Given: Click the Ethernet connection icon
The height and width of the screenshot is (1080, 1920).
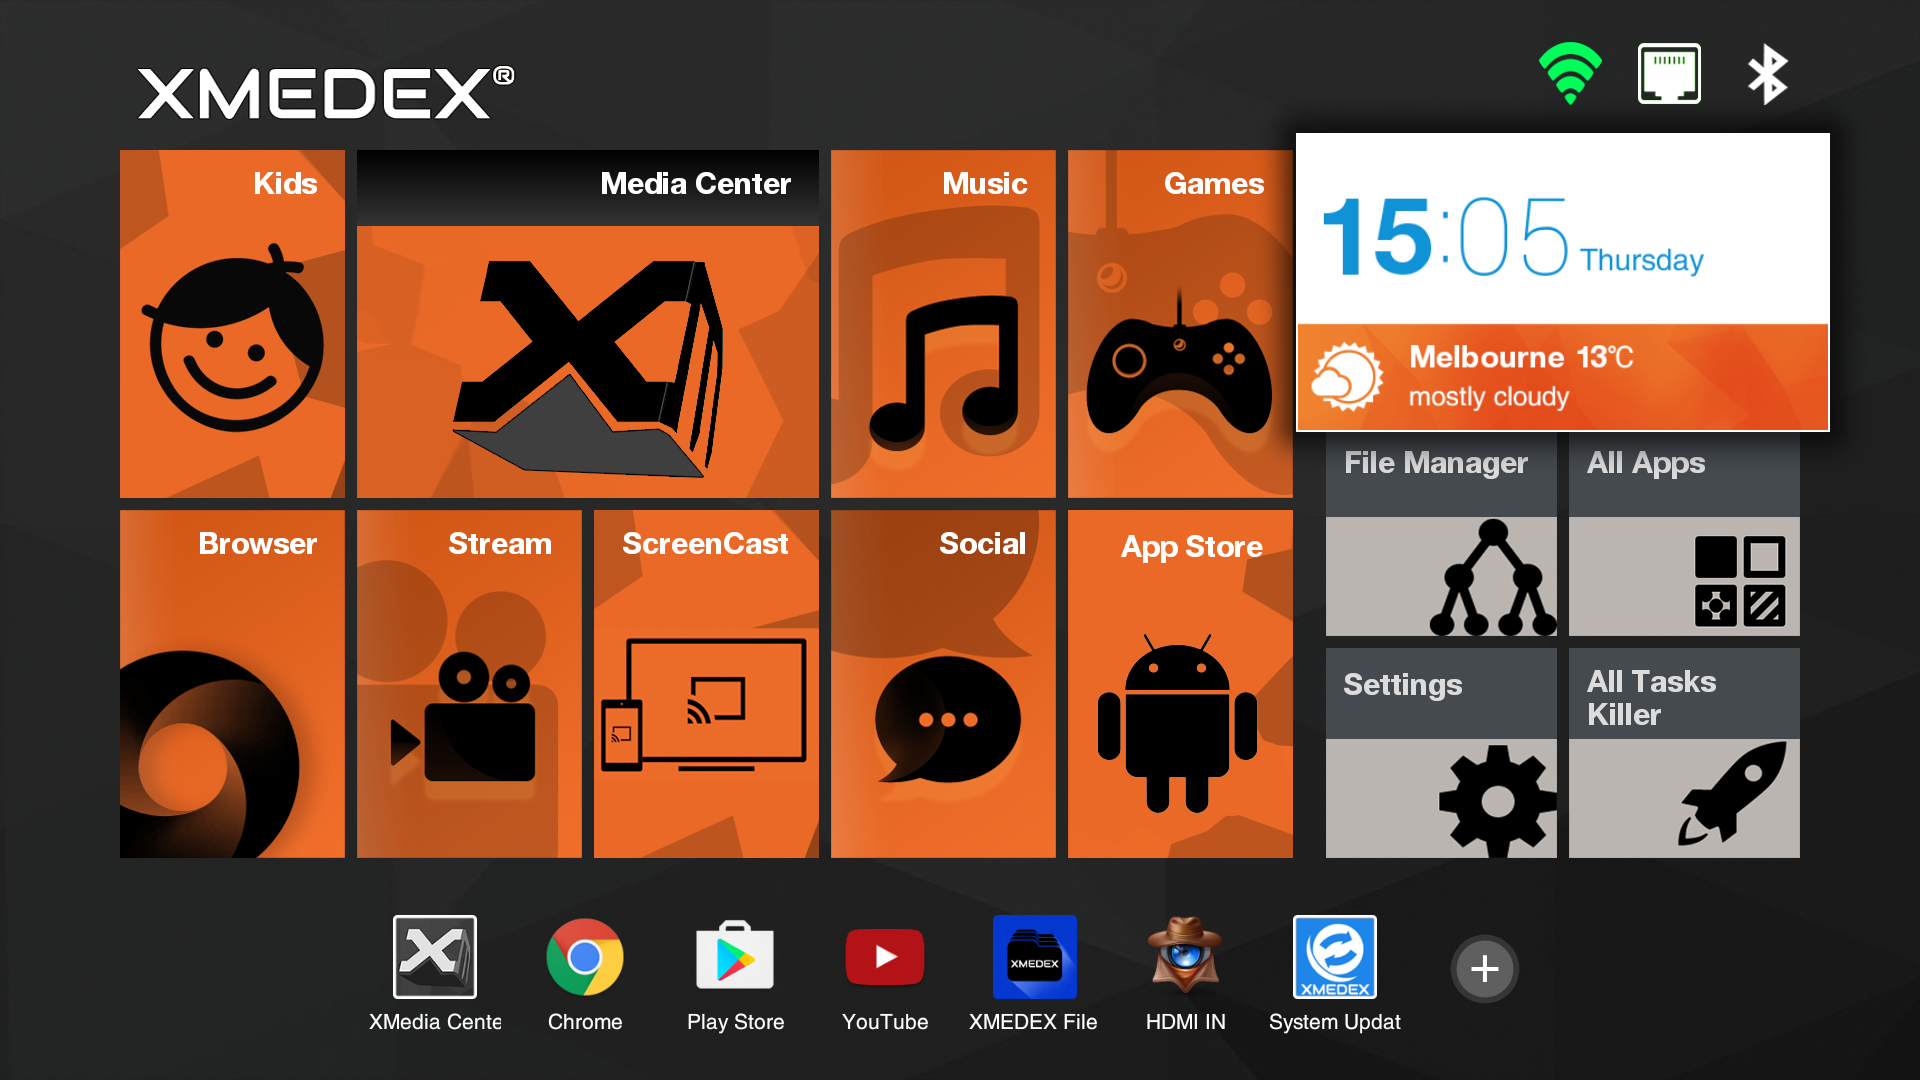Looking at the screenshot, I should [x=1669, y=73].
